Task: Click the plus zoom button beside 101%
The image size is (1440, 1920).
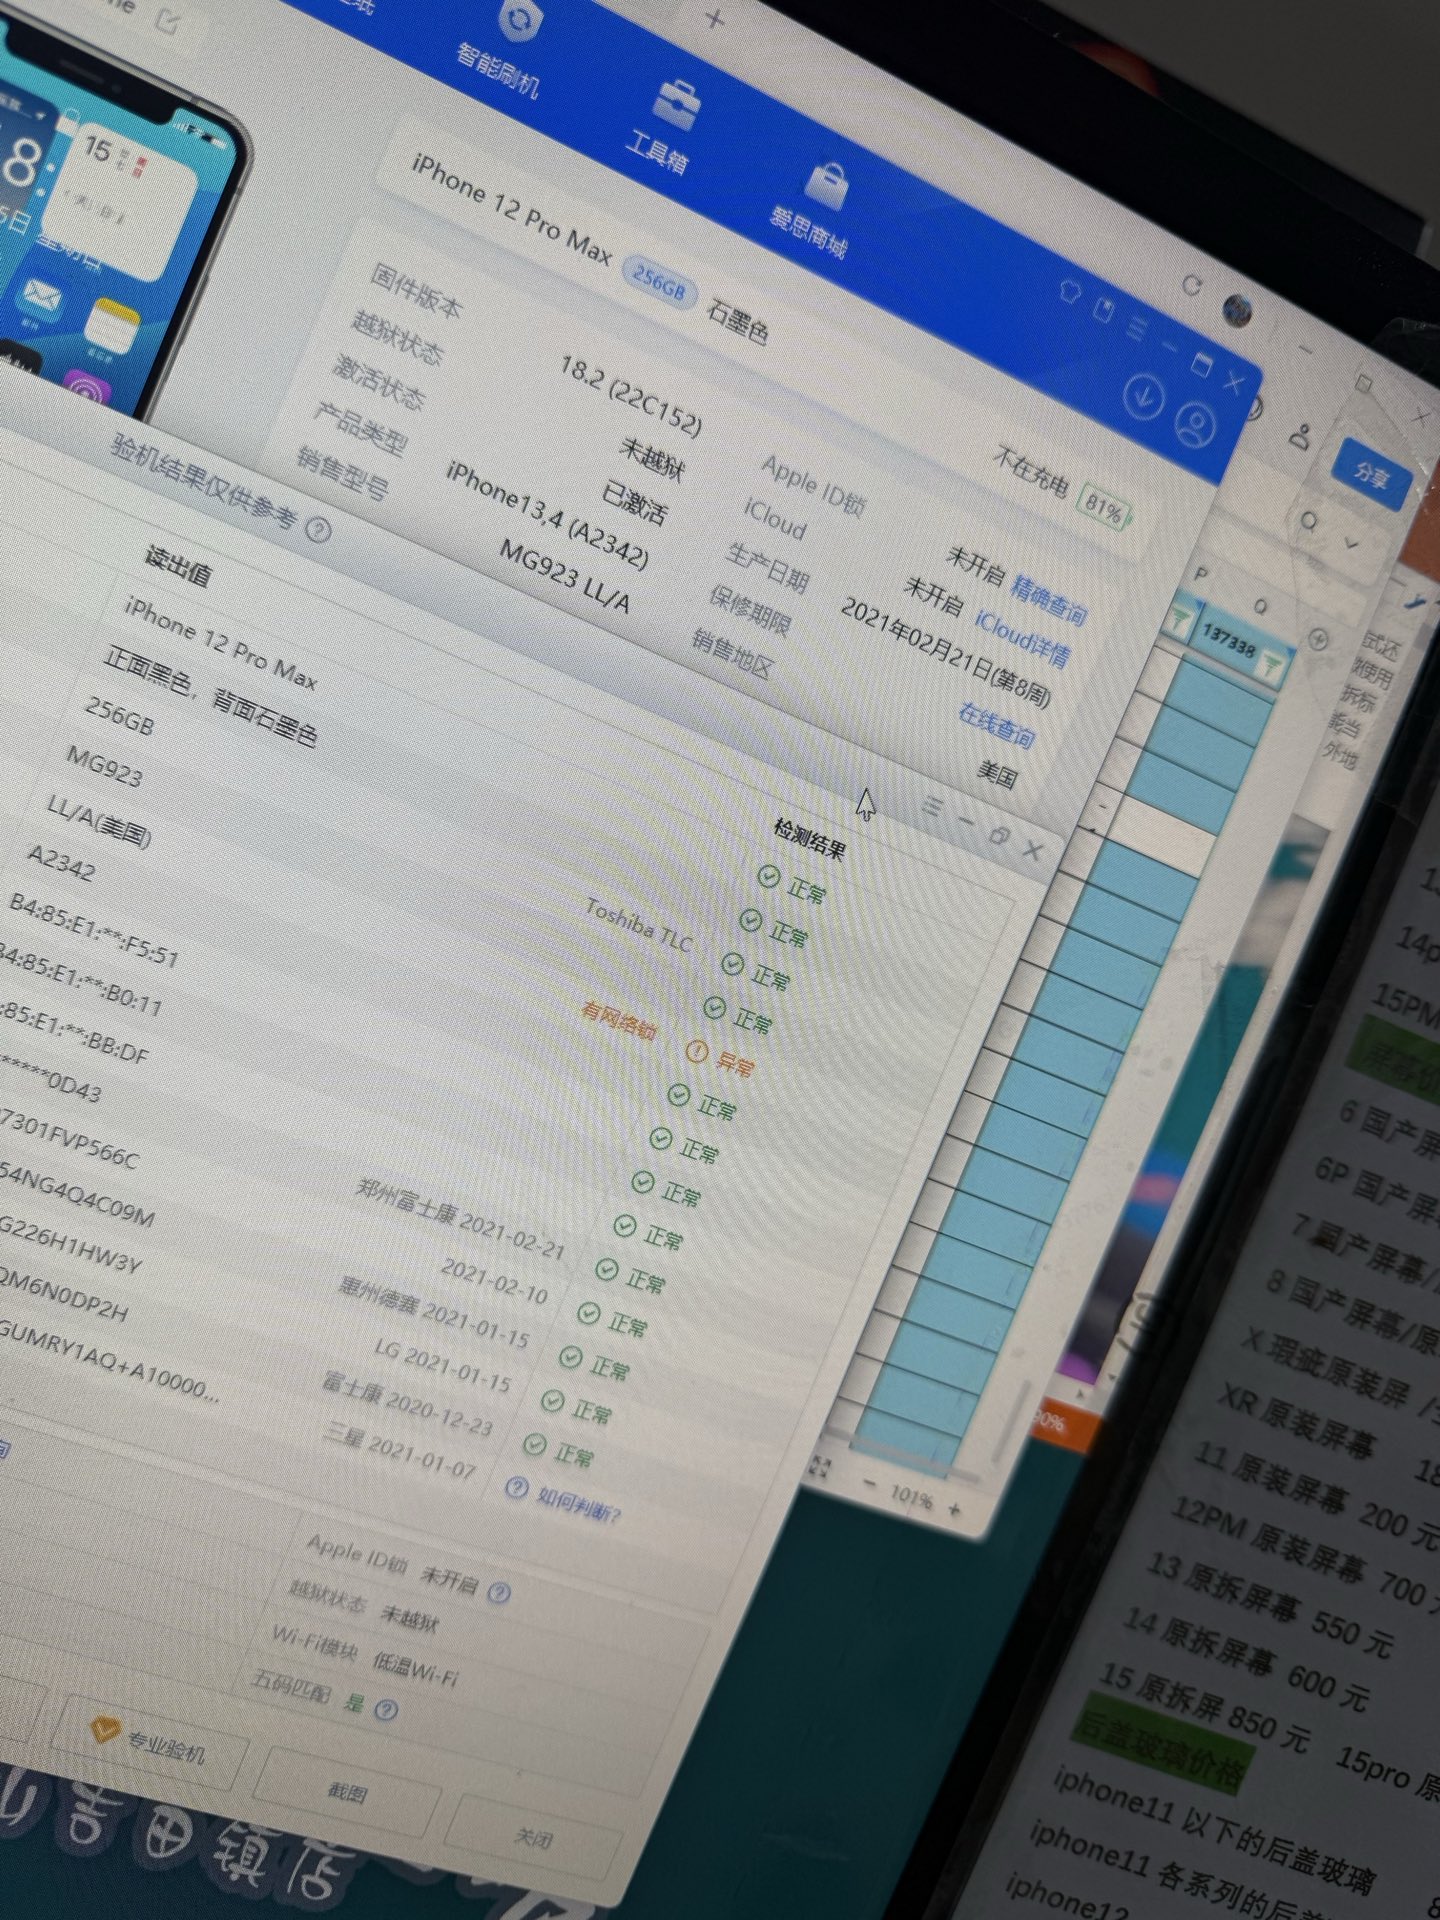Action: [x=954, y=1509]
